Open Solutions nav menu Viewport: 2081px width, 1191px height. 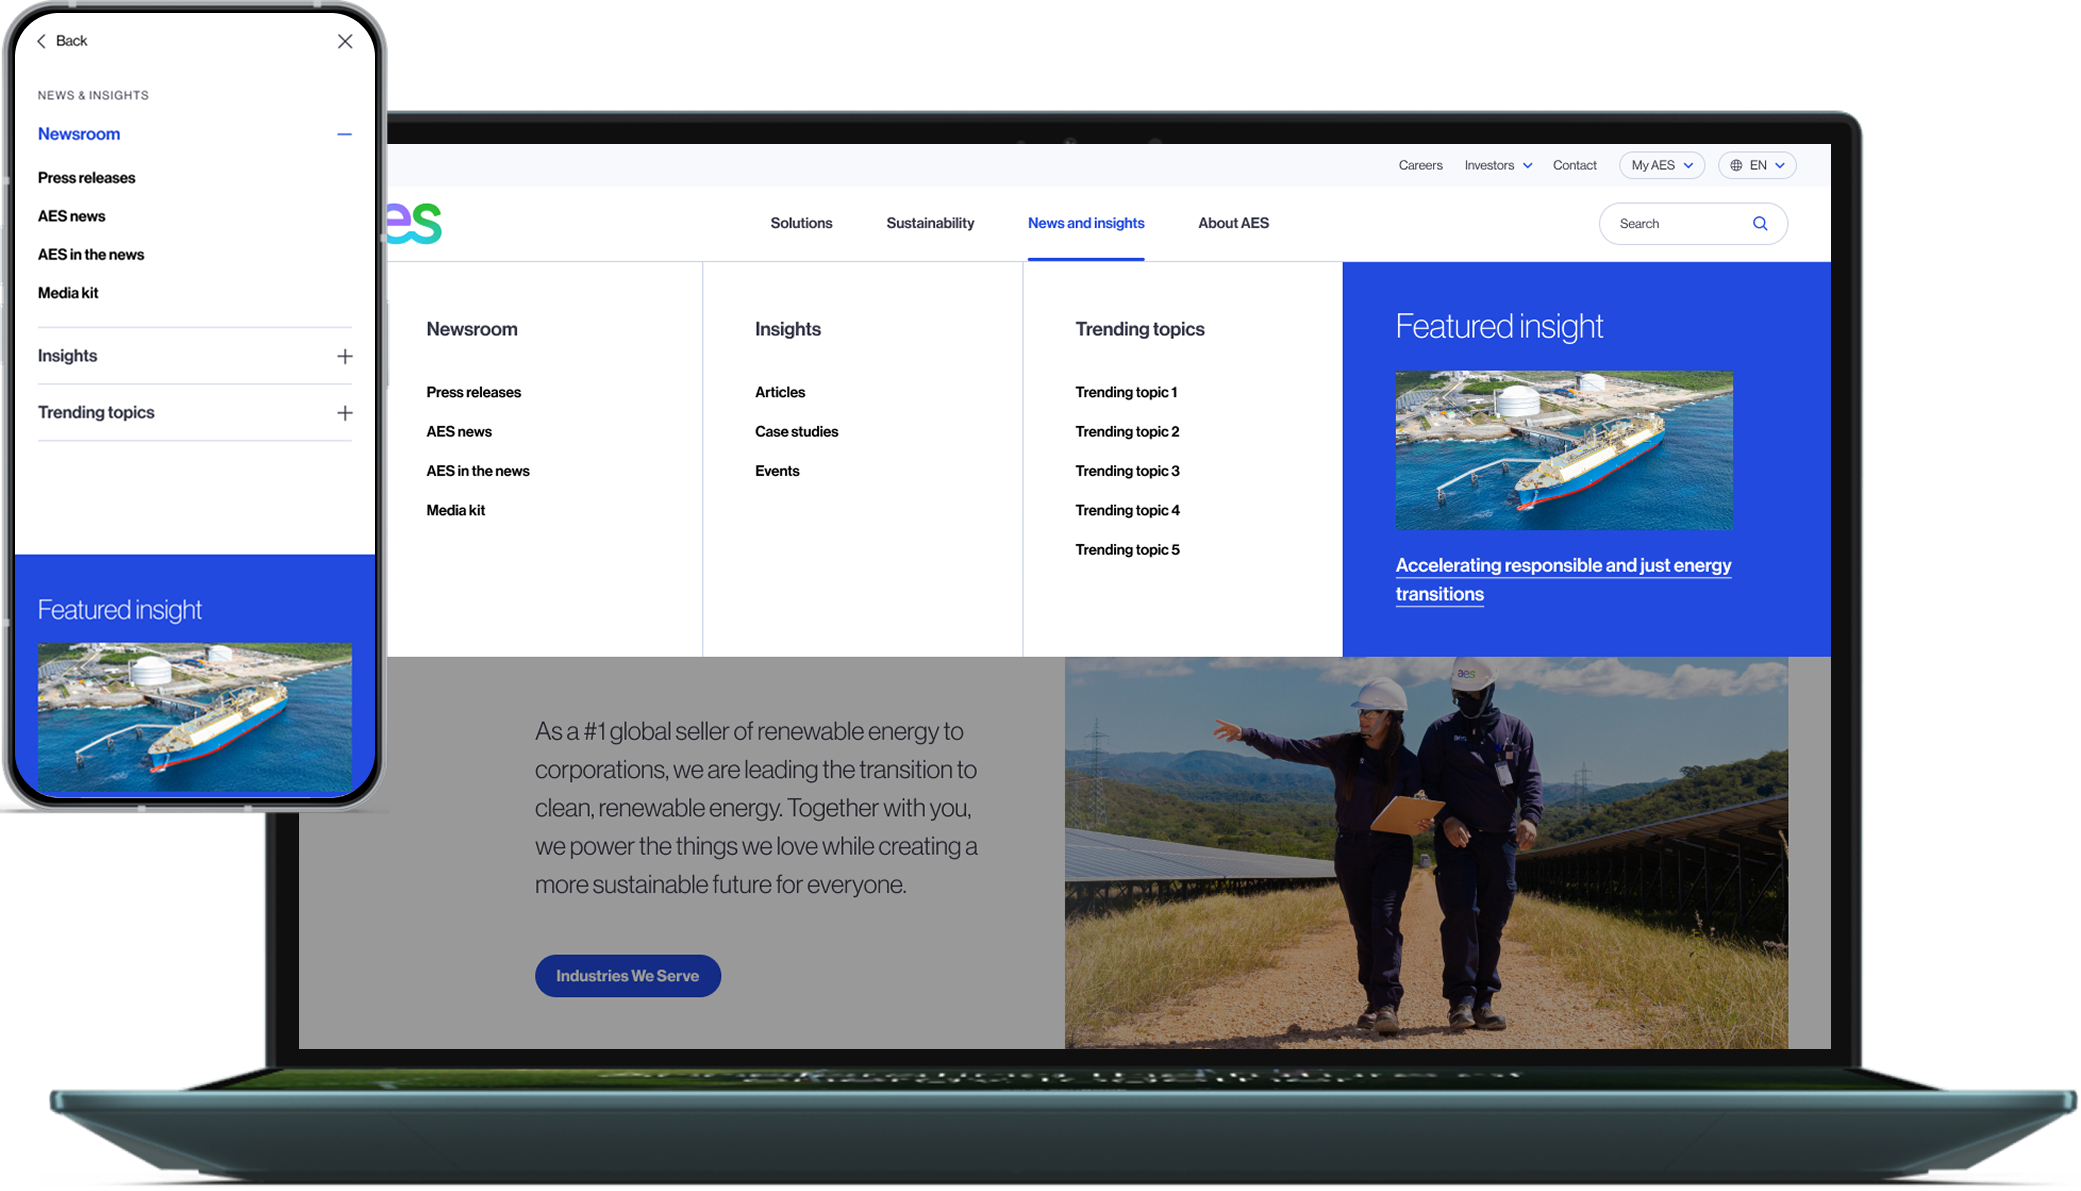point(801,223)
